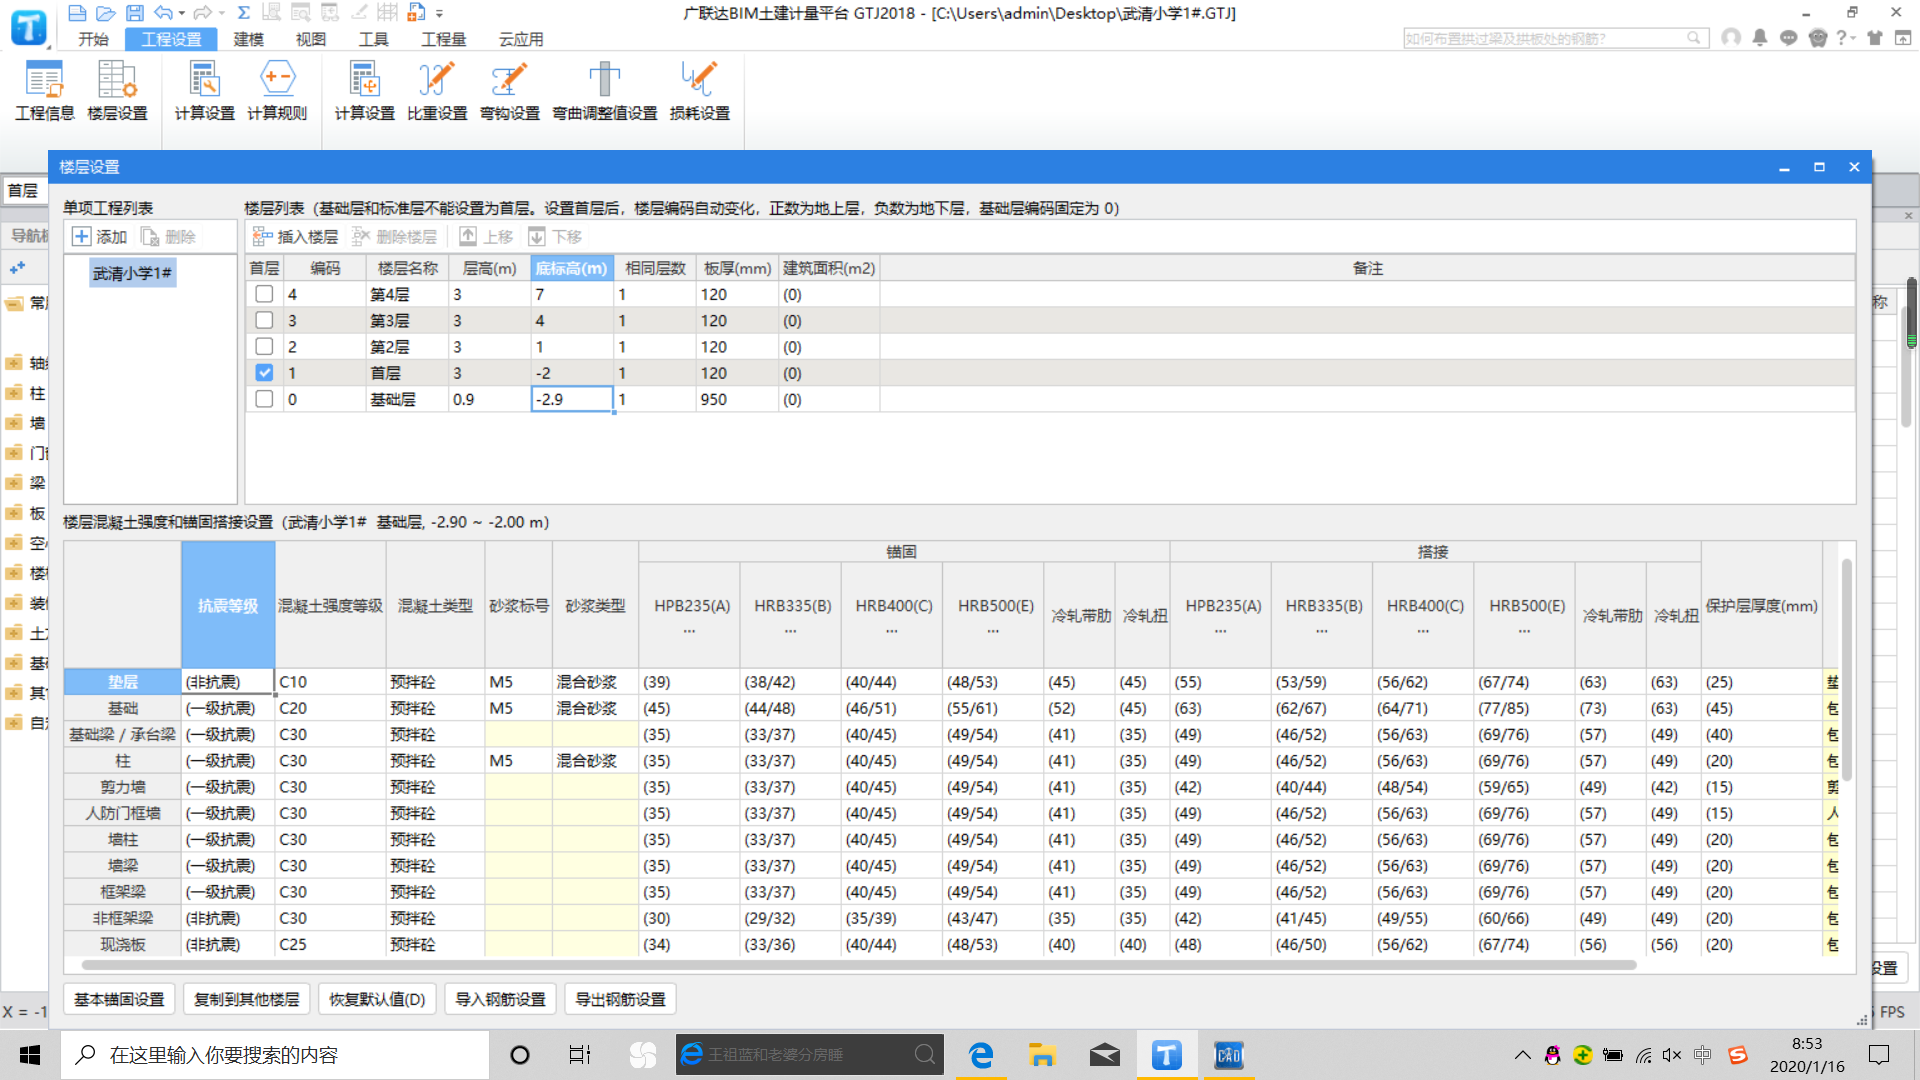Screen dimensions: 1920x1080
Task: Click the volume icon in system tray
Action: coord(1672,1055)
